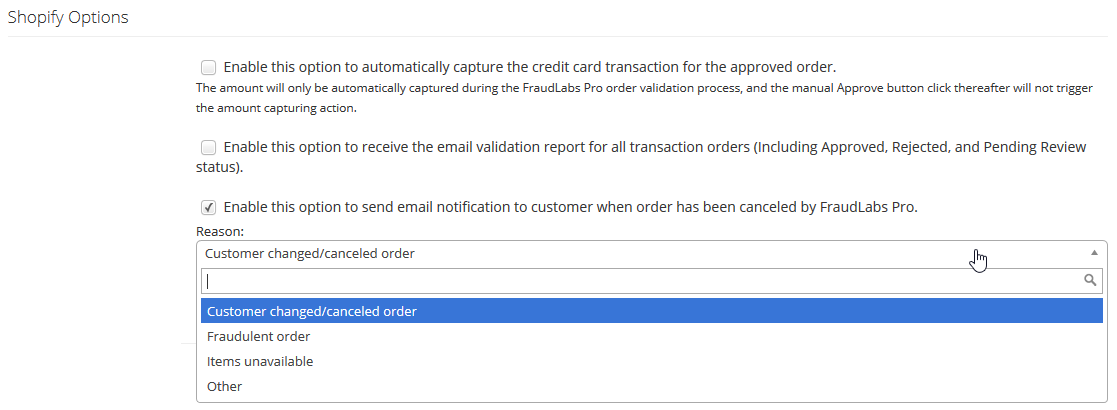This screenshot has width=1117, height=410.
Task: Uncheck the canceled order email notification checkbox
Action: point(208,207)
